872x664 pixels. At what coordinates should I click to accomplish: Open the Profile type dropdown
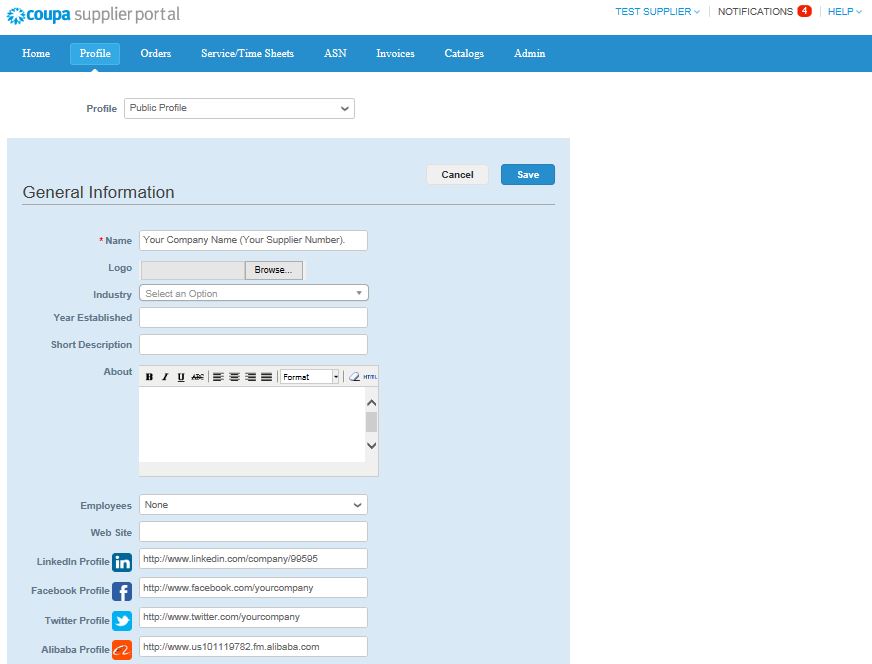coord(239,108)
